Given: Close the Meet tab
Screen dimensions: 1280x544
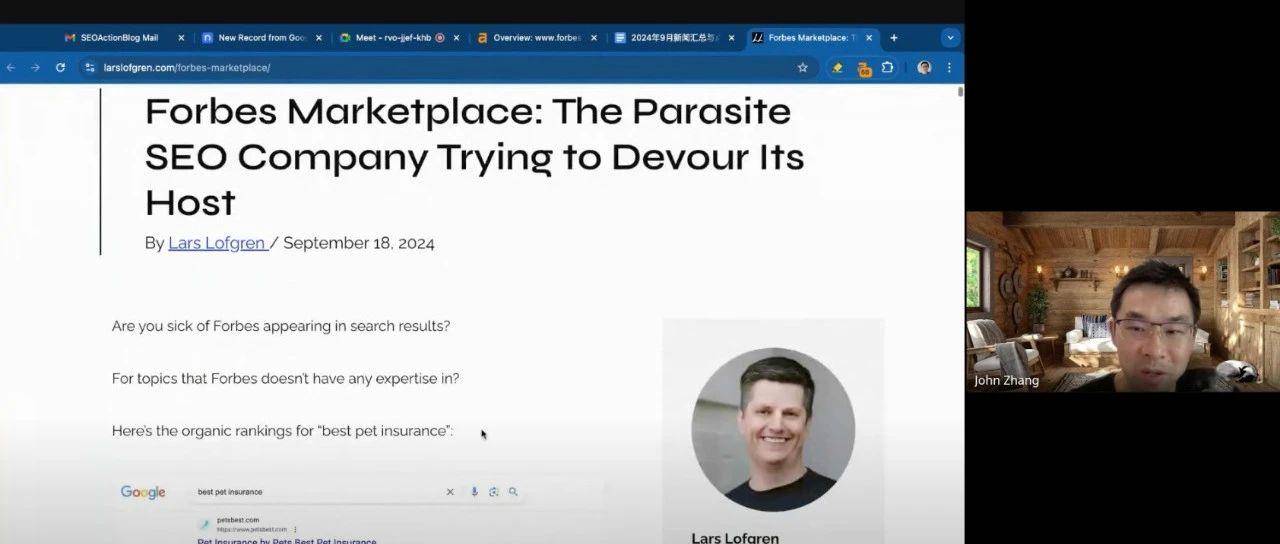Looking at the screenshot, I should click(x=457, y=37).
